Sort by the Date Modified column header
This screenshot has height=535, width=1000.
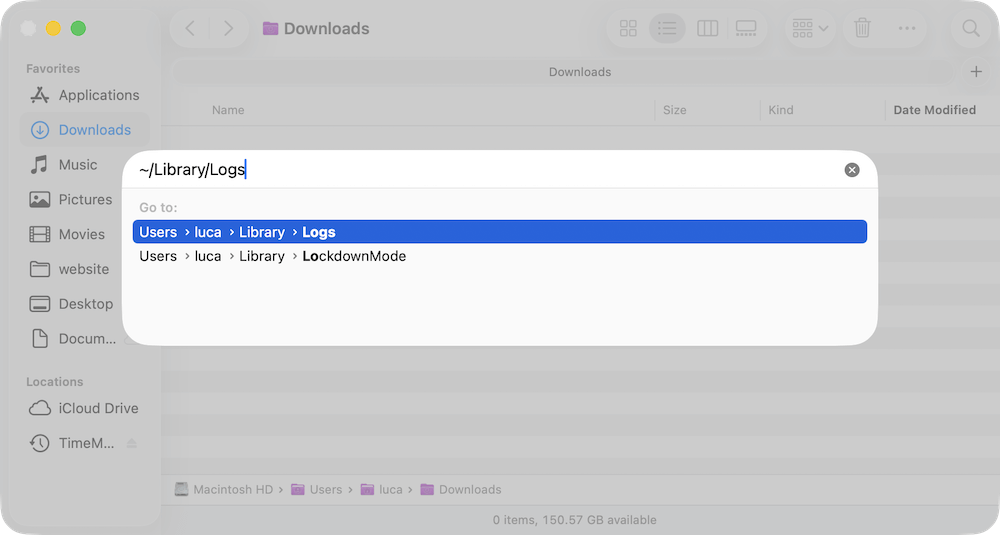point(934,110)
